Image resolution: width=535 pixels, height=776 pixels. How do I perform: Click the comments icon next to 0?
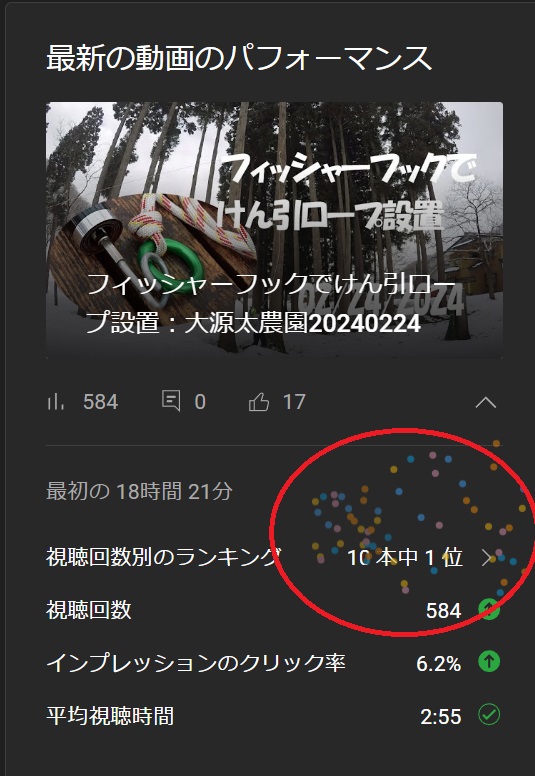click(x=171, y=401)
